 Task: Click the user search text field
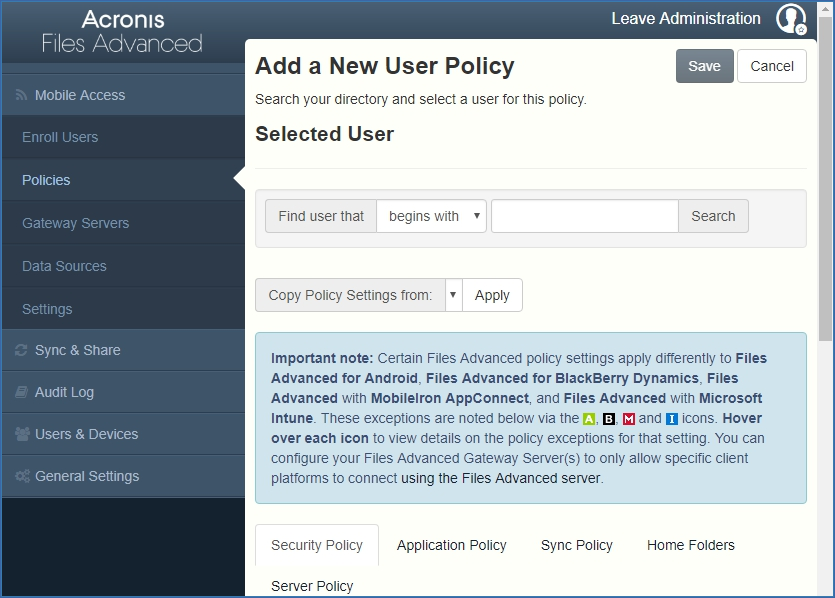point(585,216)
